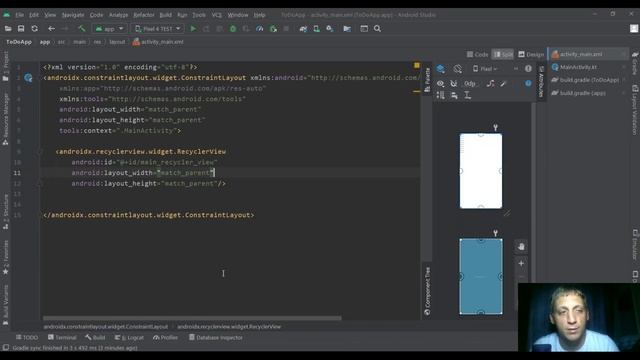Click the gray warnings info icon in design toolbar
Image resolution: width=640 pixels, height=360 pixels.
528,69
